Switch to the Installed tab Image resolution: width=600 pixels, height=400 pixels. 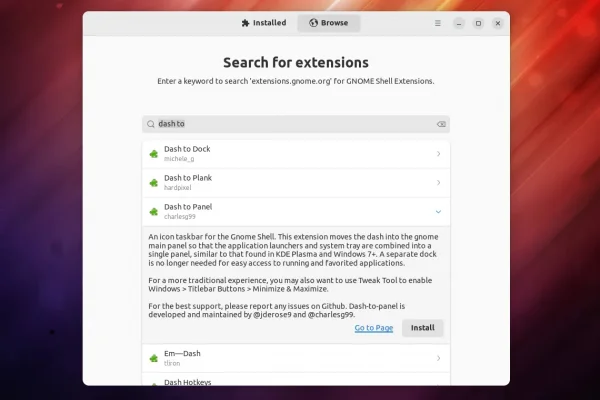[264, 23]
